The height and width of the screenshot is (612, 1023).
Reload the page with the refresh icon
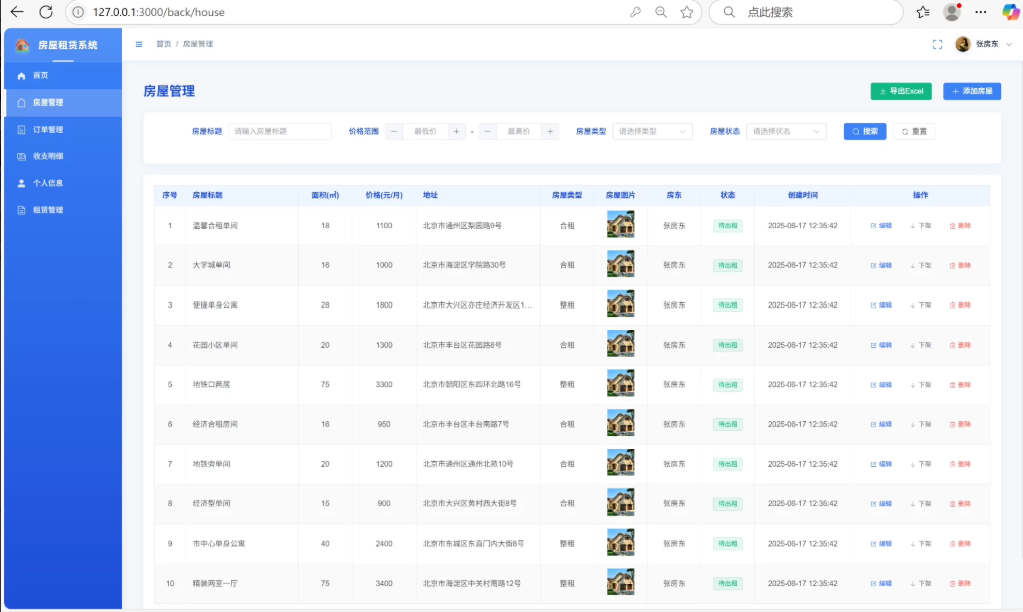tap(46, 12)
